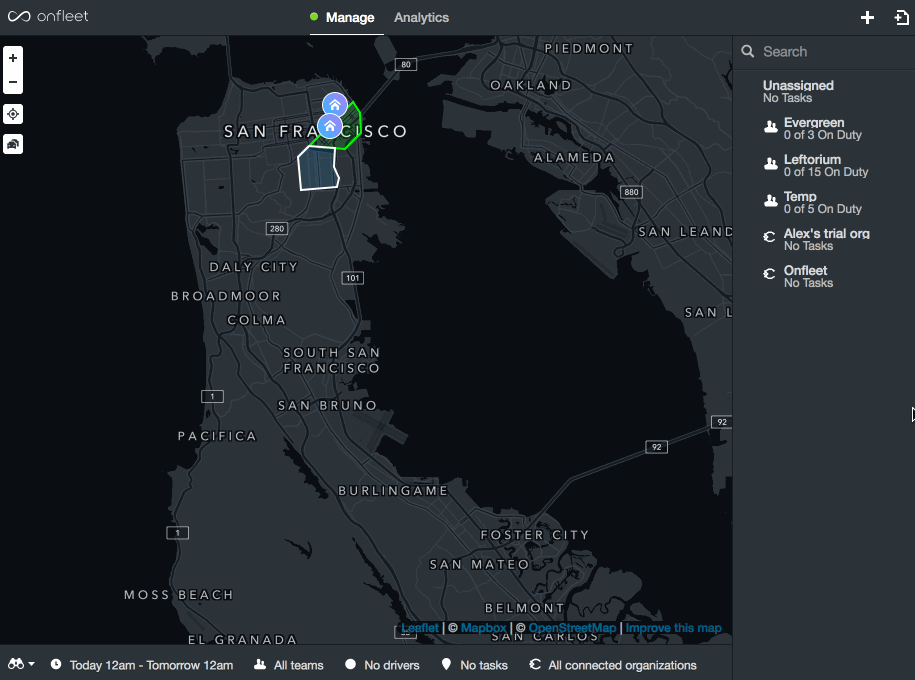Viewport: 915px width, 680px height.
Task: Click Improve this map link
Action: point(673,628)
